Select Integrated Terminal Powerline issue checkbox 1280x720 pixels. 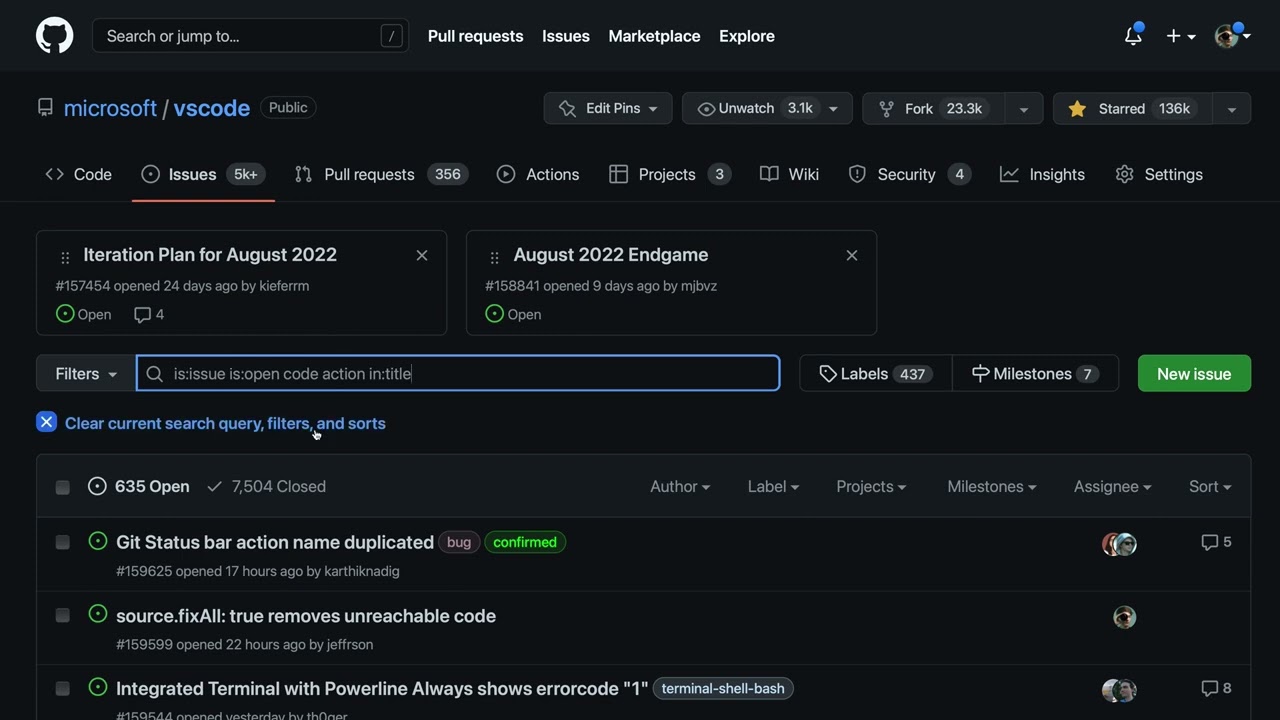tap(63, 688)
